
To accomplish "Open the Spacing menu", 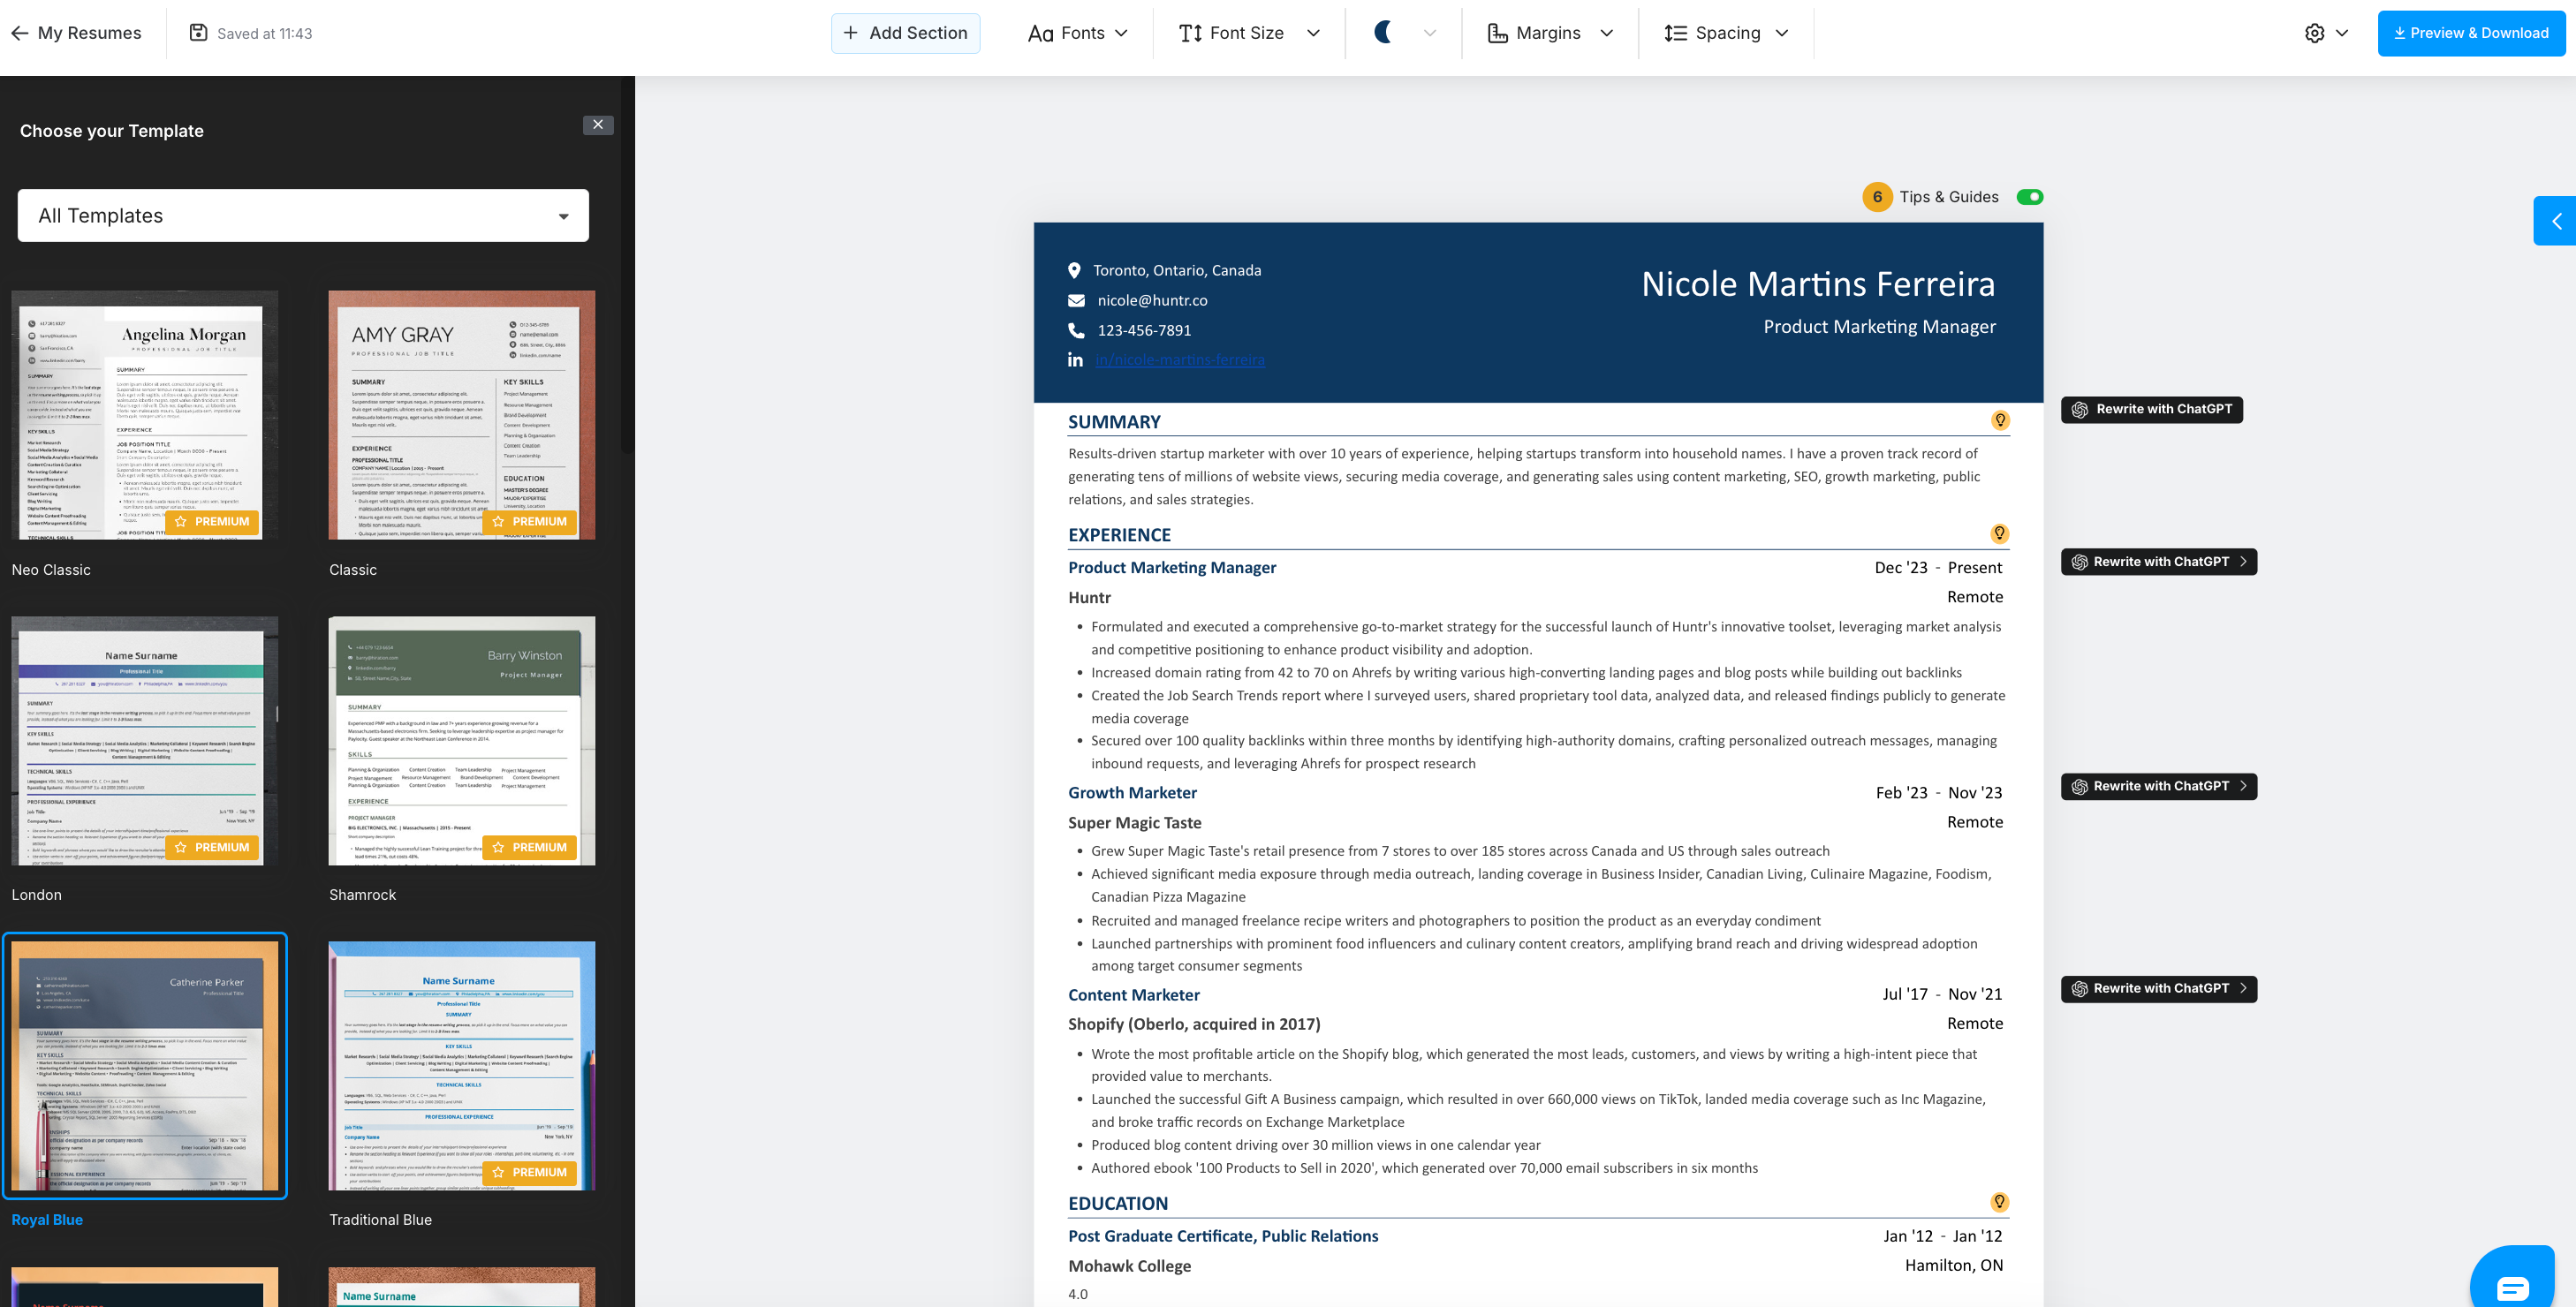I will 1726,33.
